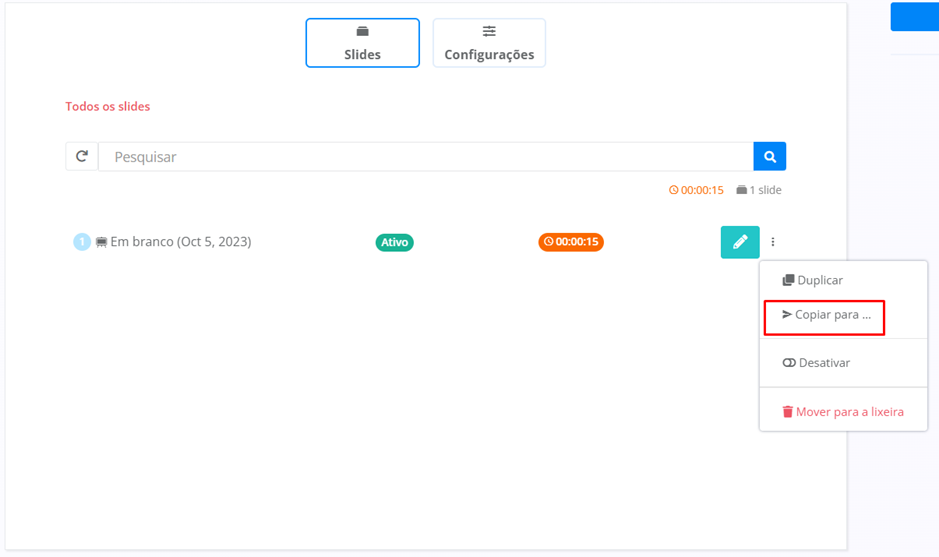
Task: Toggle the three-dot slide options menu
Action: 773,242
